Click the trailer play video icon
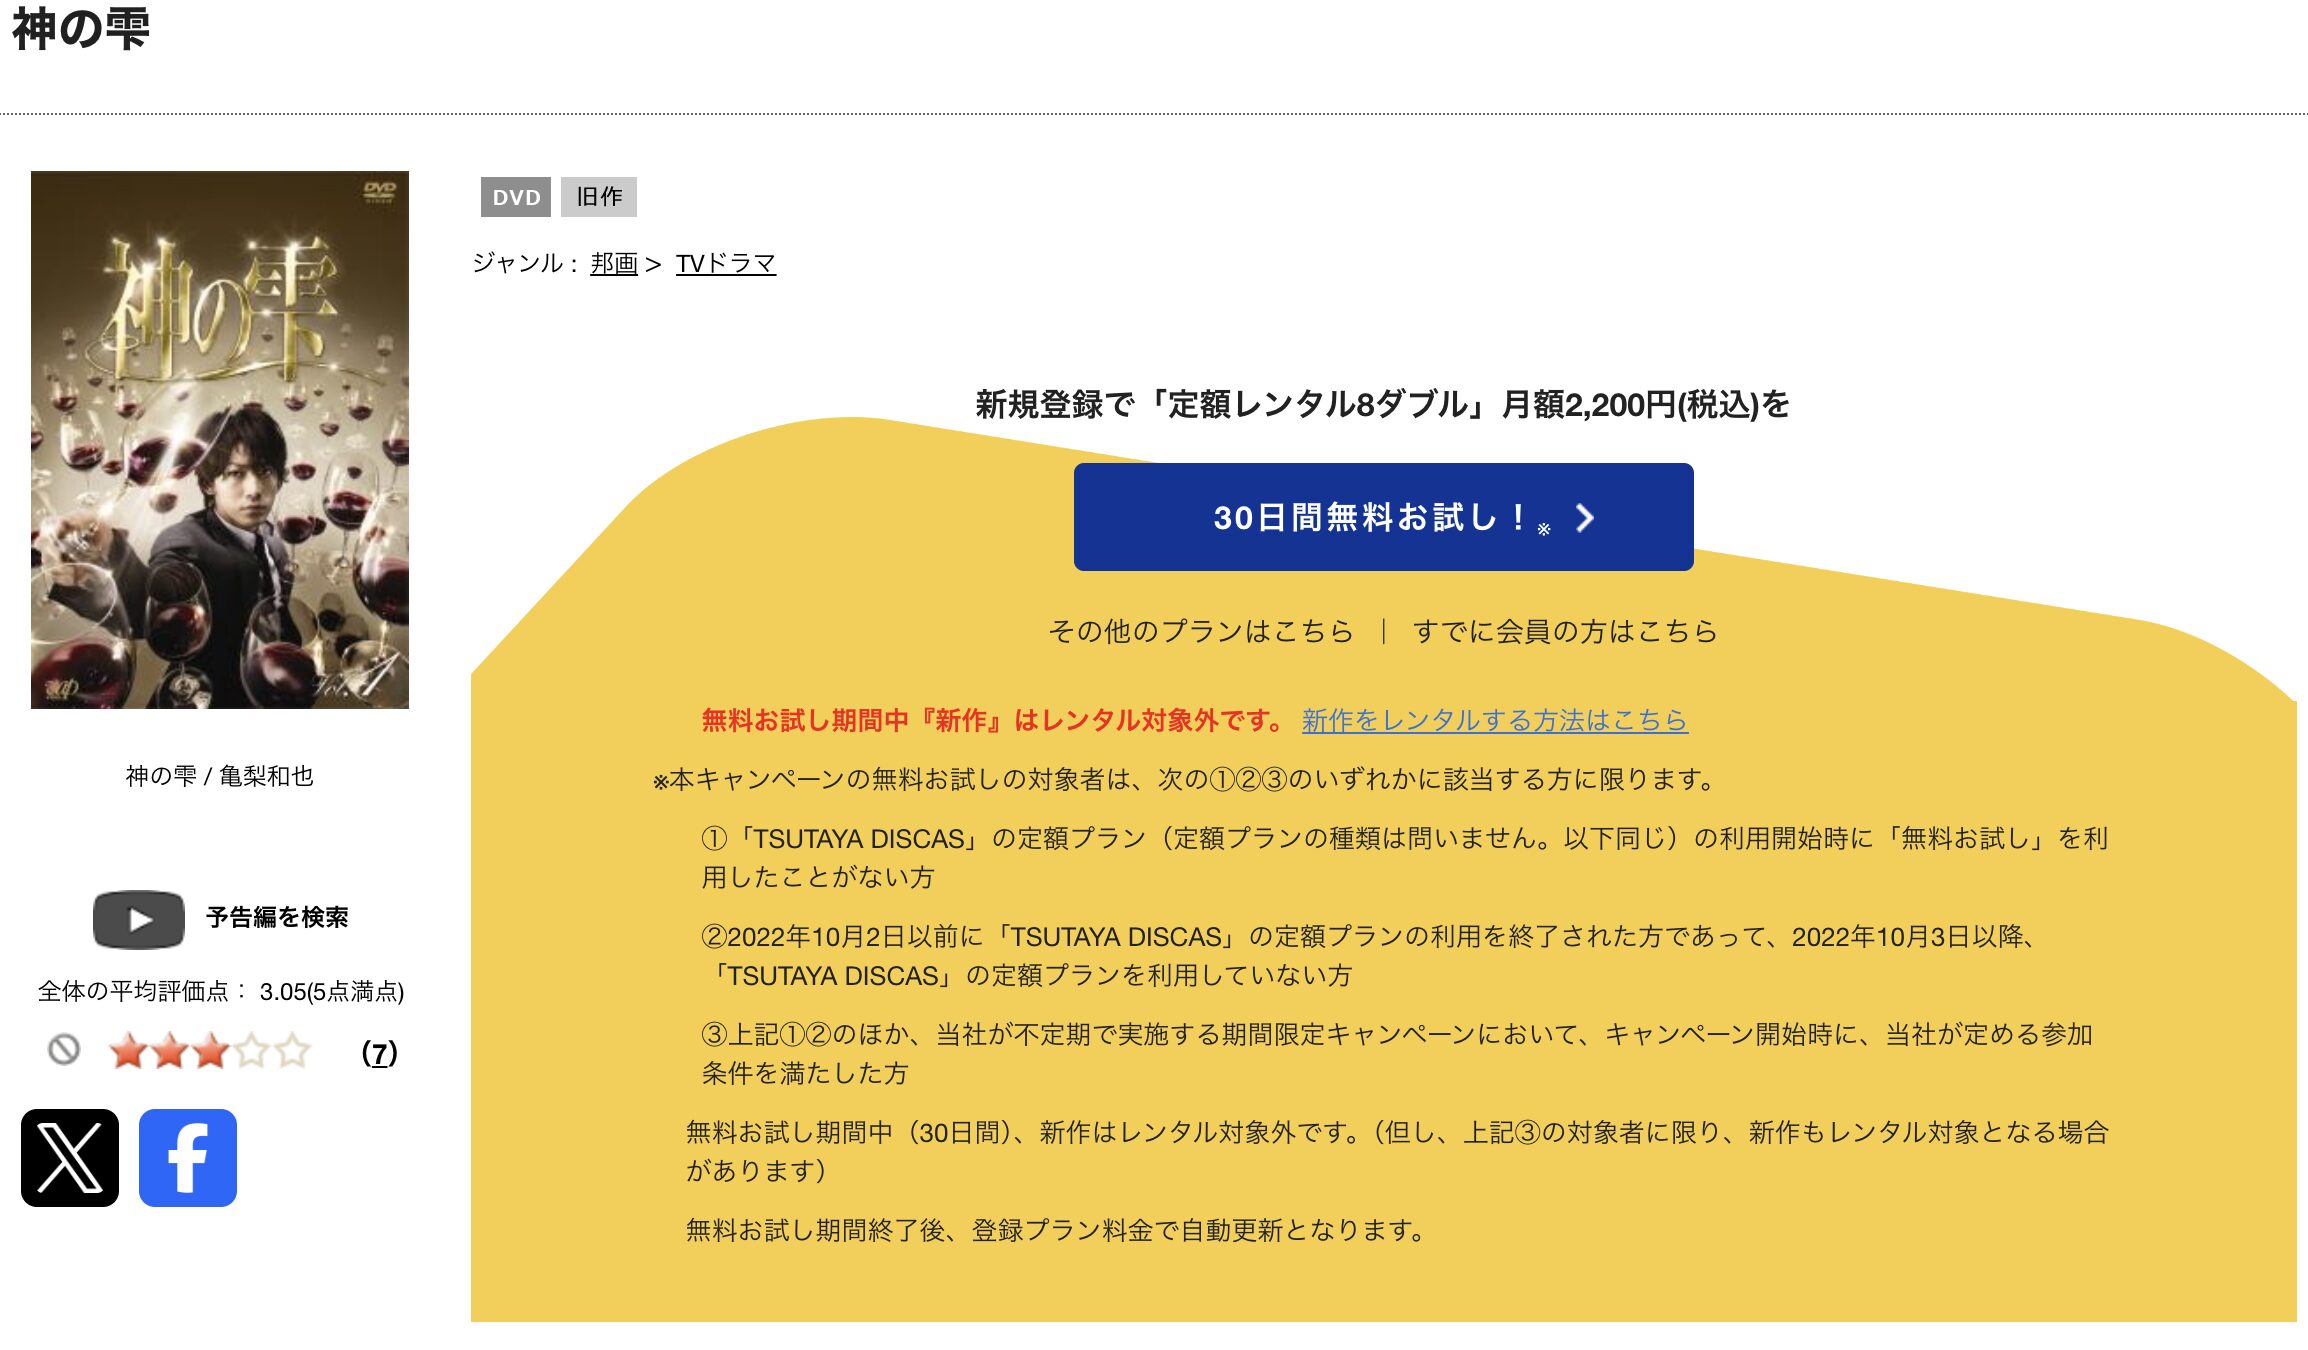 click(139, 918)
